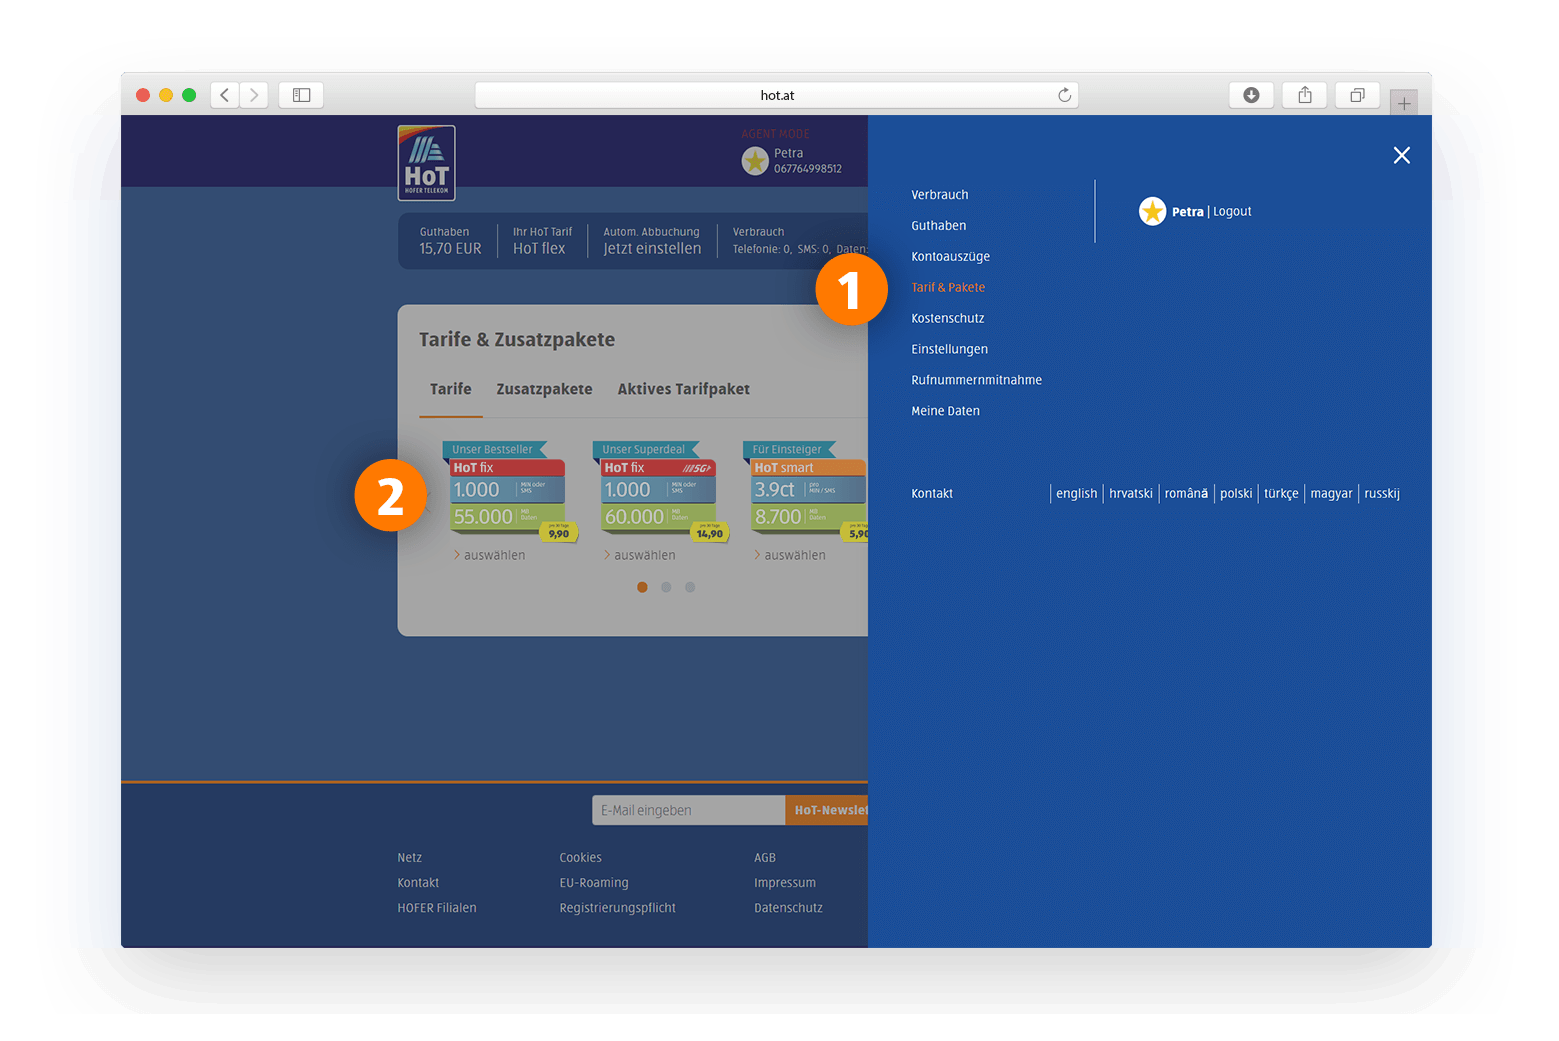The image size is (1559, 1041).
Task: Click the Petra phone number in the header
Action: click(x=808, y=169)
